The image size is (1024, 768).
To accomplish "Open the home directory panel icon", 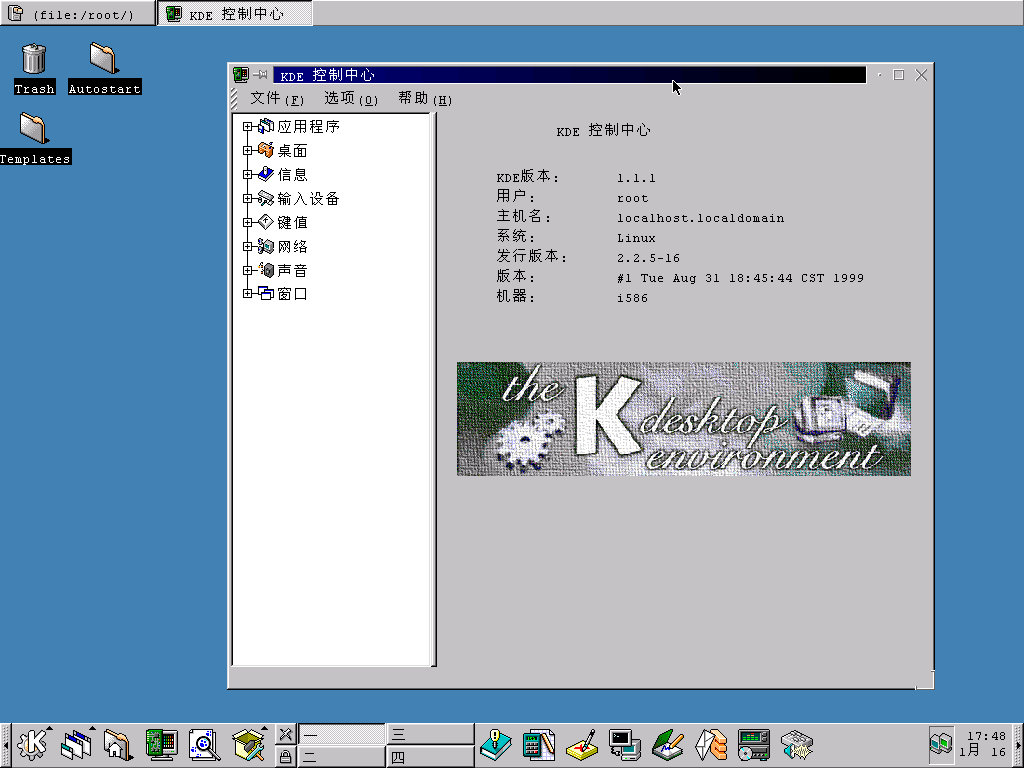I will (x=118, y=744).
